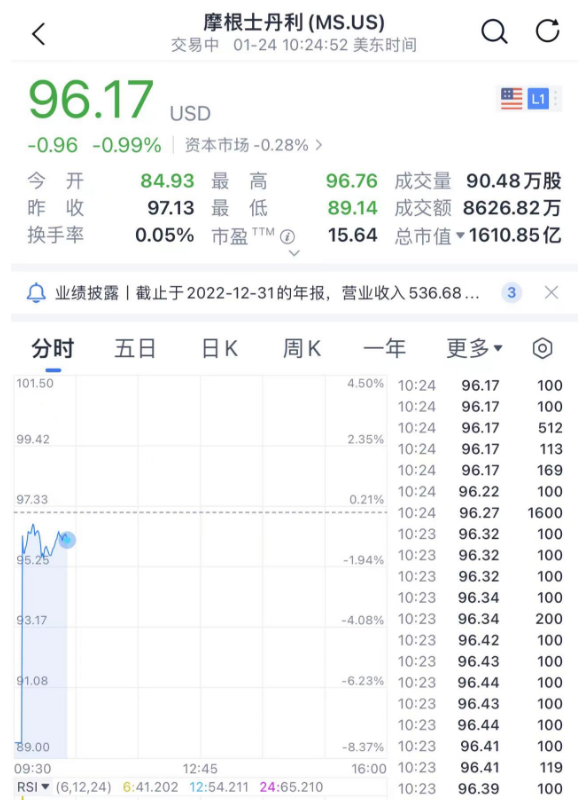Image resolution: width=587 pixels, height=800 pixels.
Task: Tap the back arrow icon
Action: point(39,34)
